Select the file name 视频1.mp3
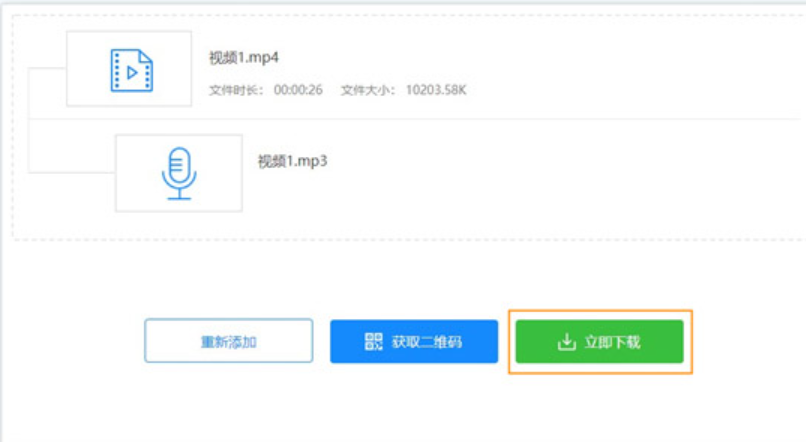Viewport: 806px width, 442px height. coord(292,161)
